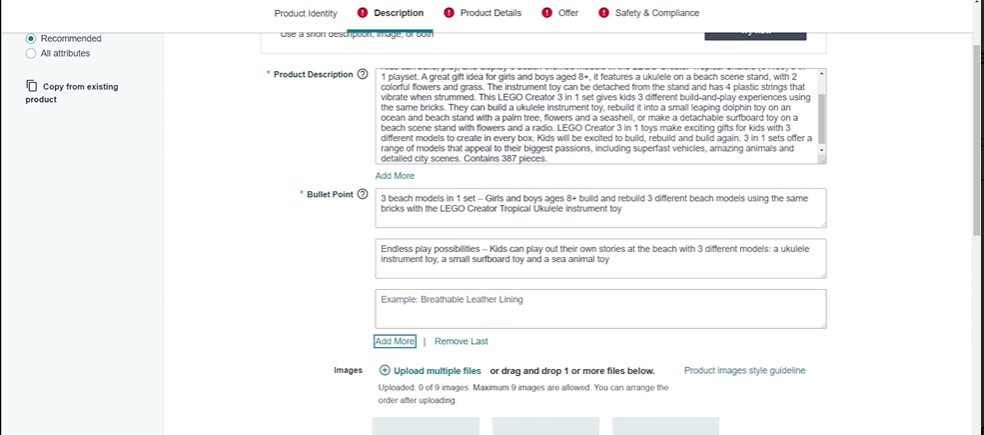Click the plus icon for Upload multiple files
984x435 pixels.
385,370
